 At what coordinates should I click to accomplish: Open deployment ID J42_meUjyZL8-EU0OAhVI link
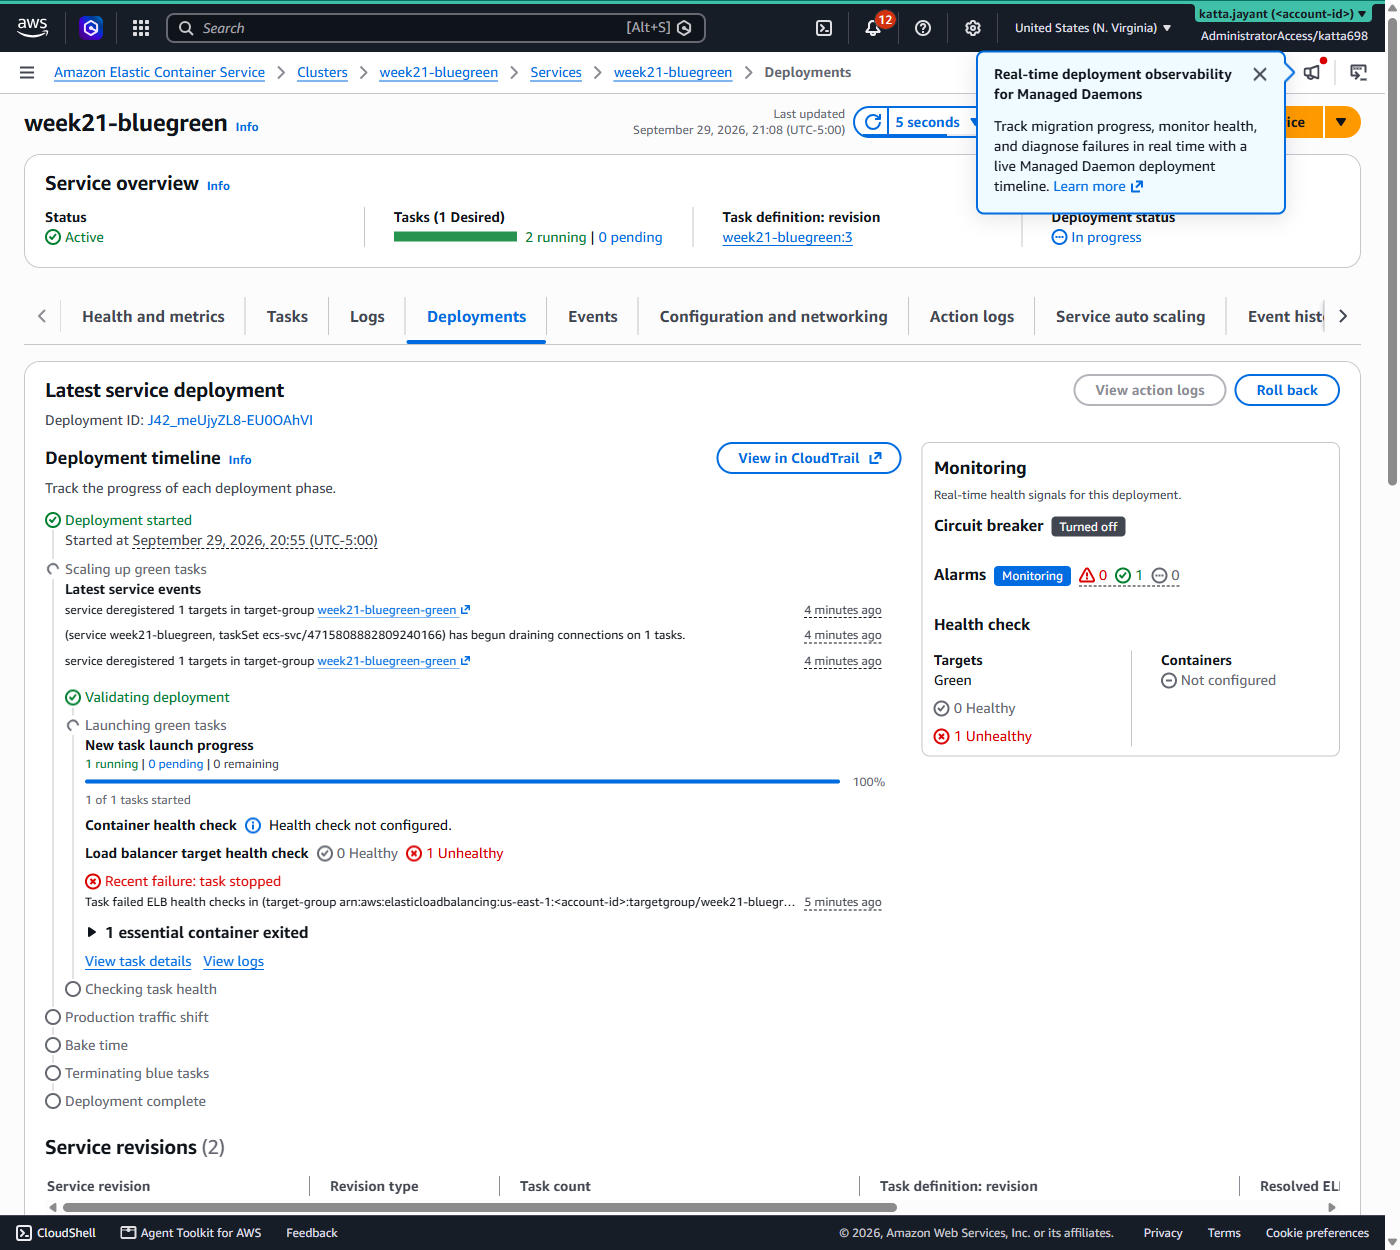pyautogui.click(x=230, y=420)
